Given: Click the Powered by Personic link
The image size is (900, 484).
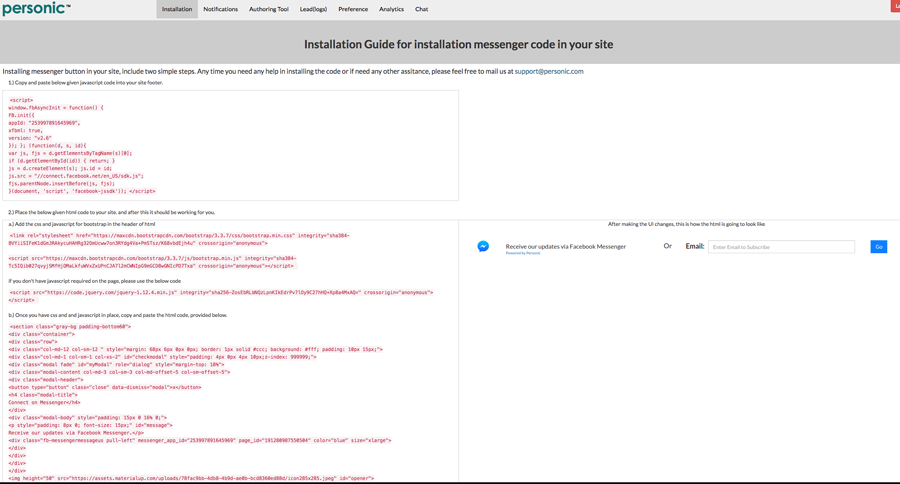Looking at the screenshot, I should tap(523, 253).
